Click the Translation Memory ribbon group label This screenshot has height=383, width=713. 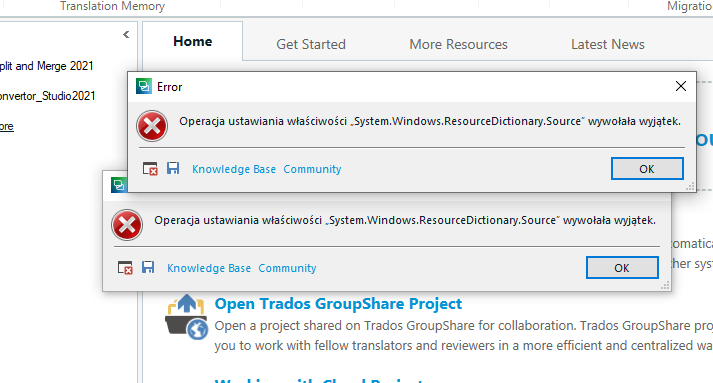pos(112,6)
